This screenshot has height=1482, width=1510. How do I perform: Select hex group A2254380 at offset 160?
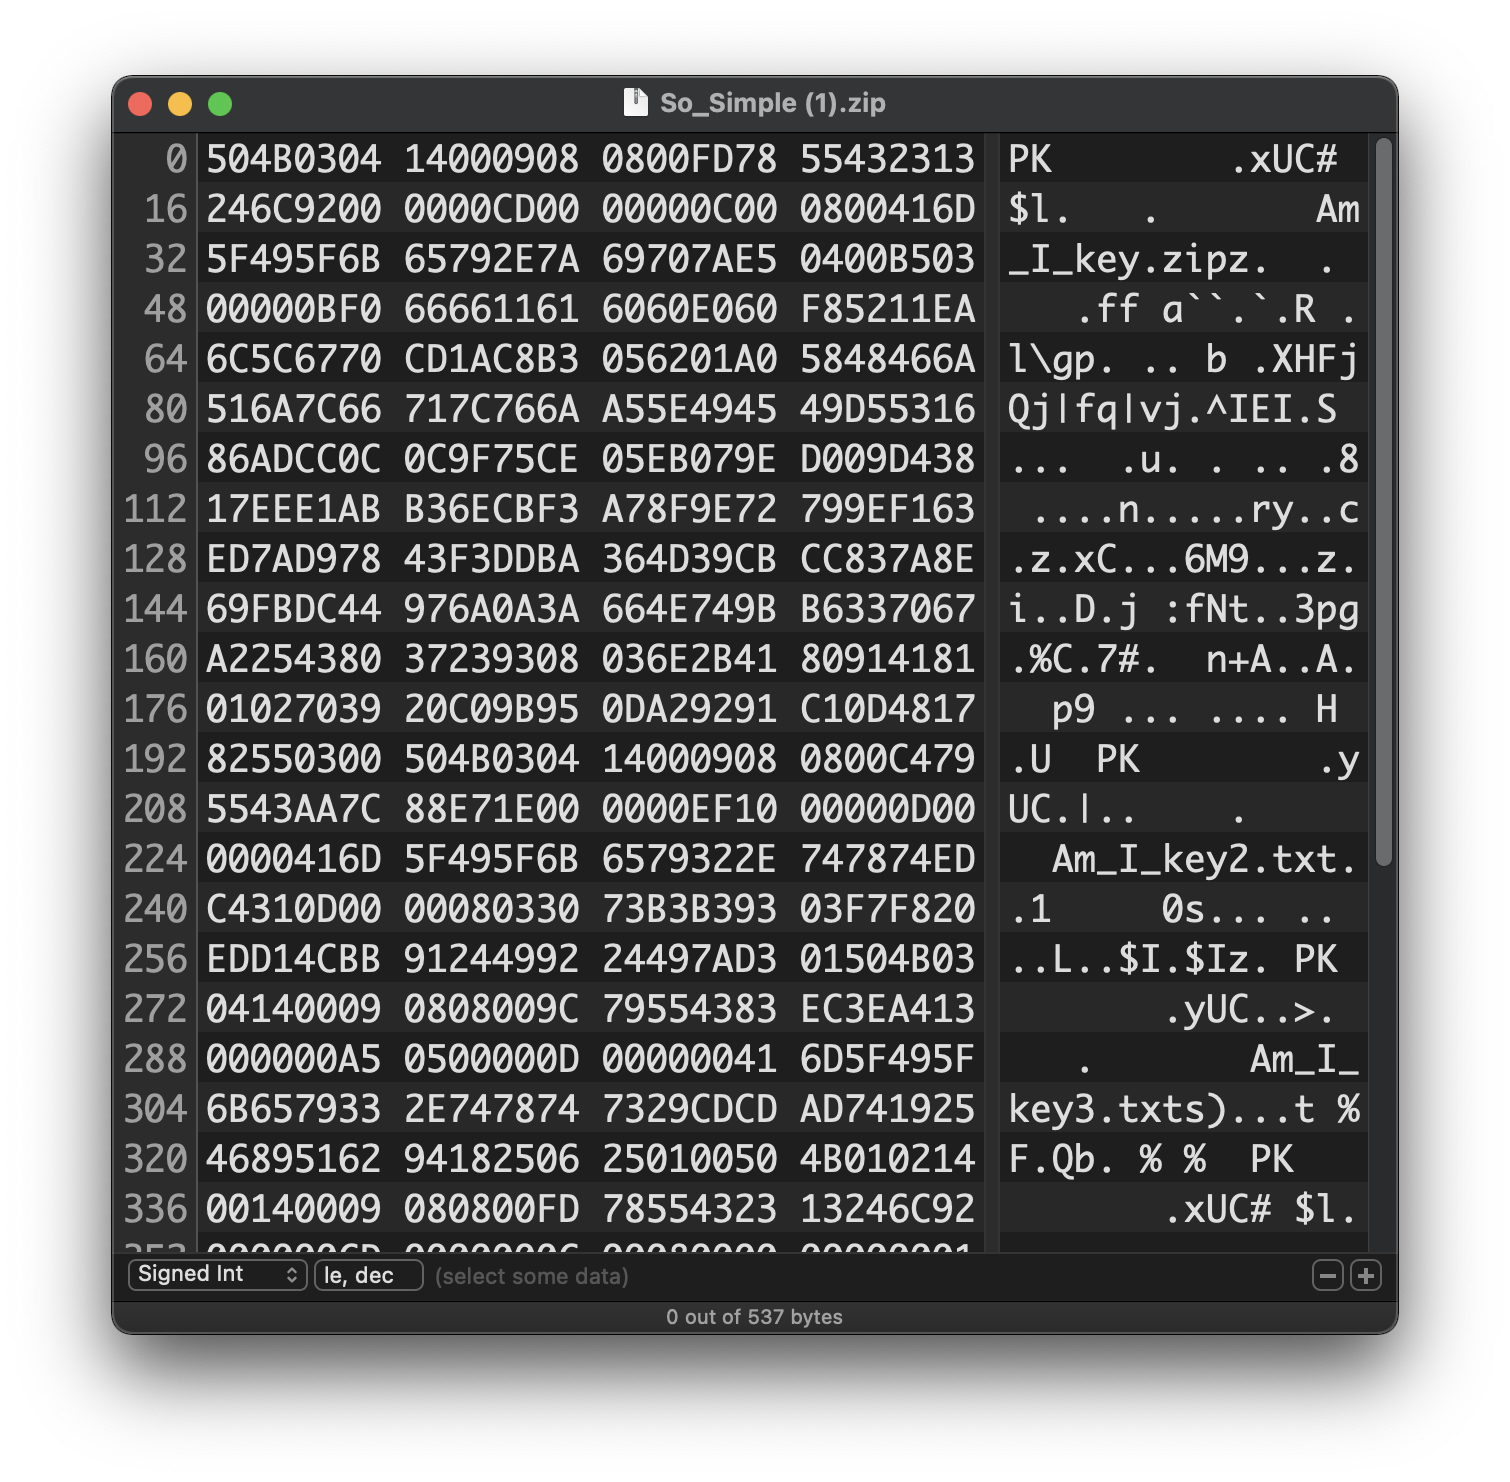293,659
